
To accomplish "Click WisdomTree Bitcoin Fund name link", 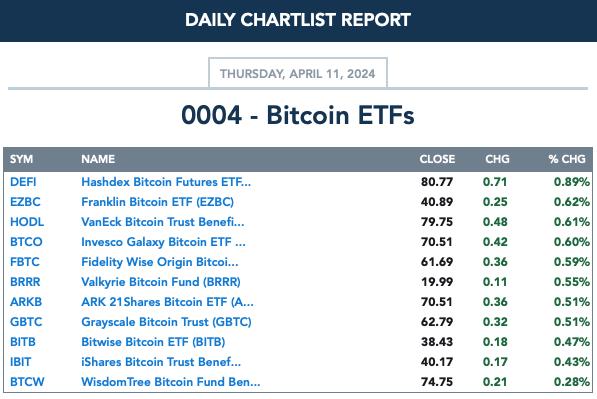I will [x=171, y=382].
